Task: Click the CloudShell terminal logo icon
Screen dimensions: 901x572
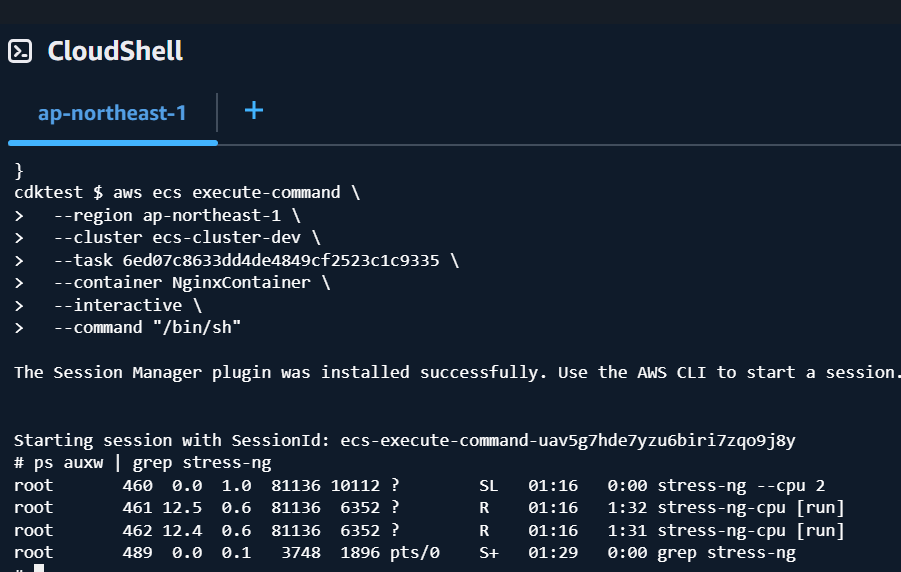Action: (x=20, y=51)
